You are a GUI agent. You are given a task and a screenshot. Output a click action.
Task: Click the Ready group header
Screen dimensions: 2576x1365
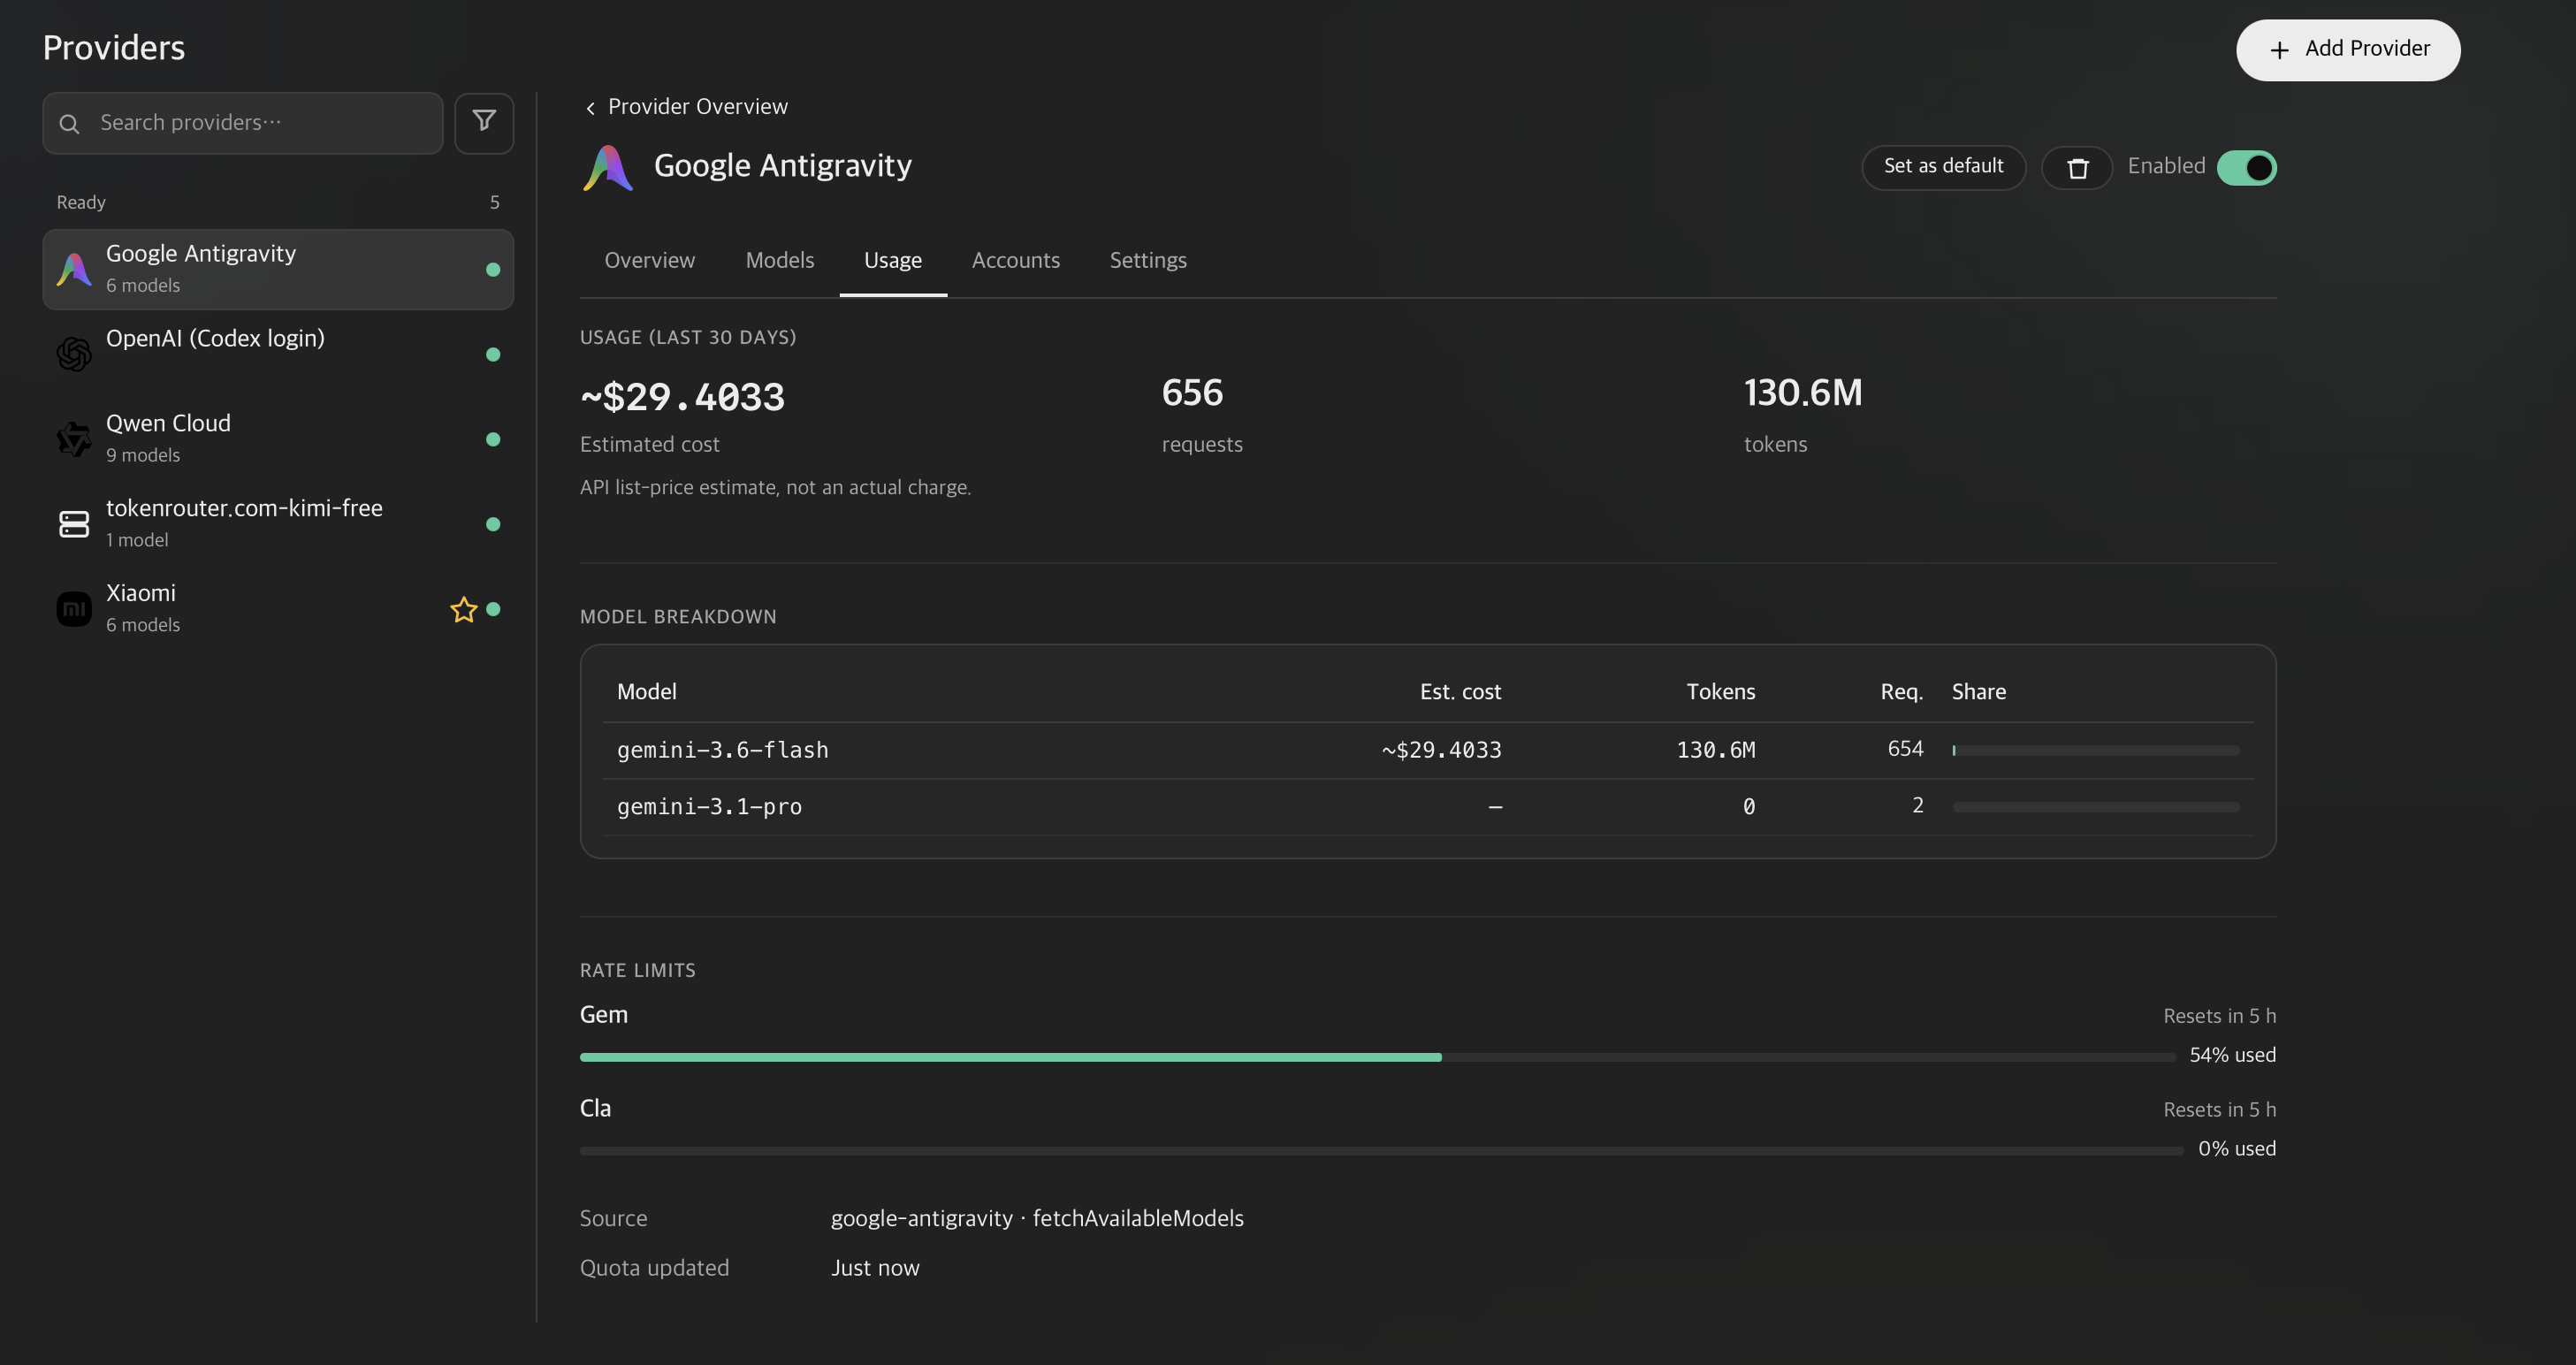(x=81, y=203)
